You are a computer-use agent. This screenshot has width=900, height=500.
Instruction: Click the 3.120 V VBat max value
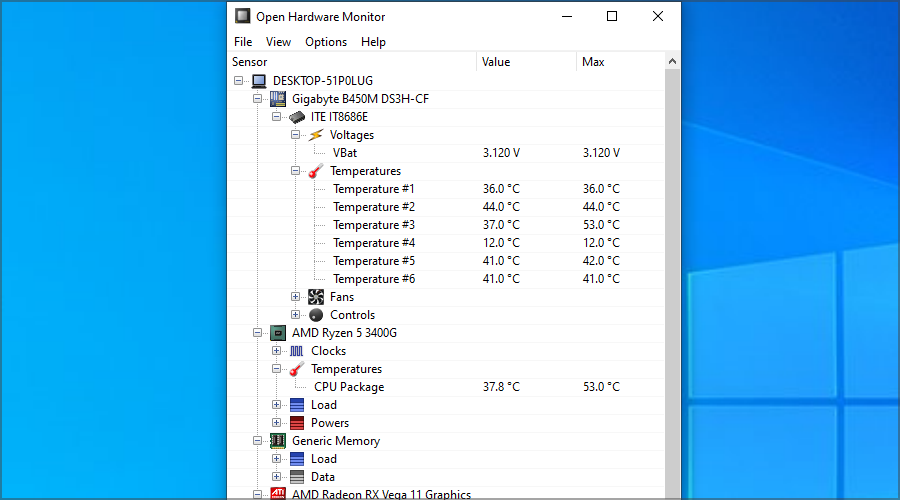tap(601, 153)
